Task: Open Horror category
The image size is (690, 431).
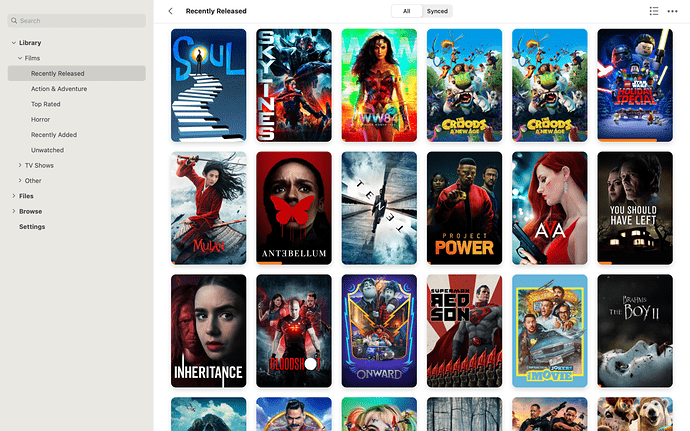Action: pyautogui.click(x=40, y=119)
